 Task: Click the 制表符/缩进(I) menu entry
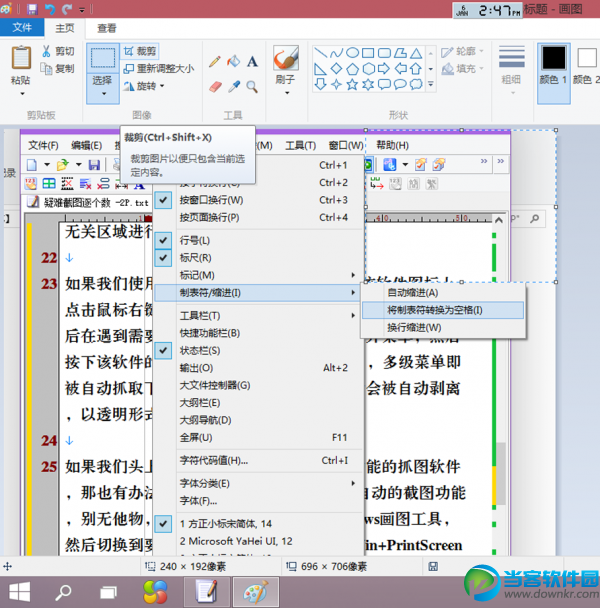(x=259, y=293)
